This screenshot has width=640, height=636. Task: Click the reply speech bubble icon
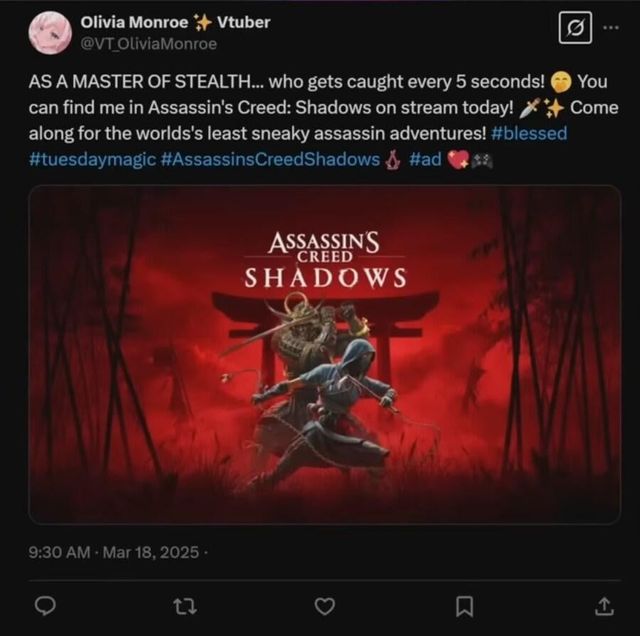(x=45, y=606)
